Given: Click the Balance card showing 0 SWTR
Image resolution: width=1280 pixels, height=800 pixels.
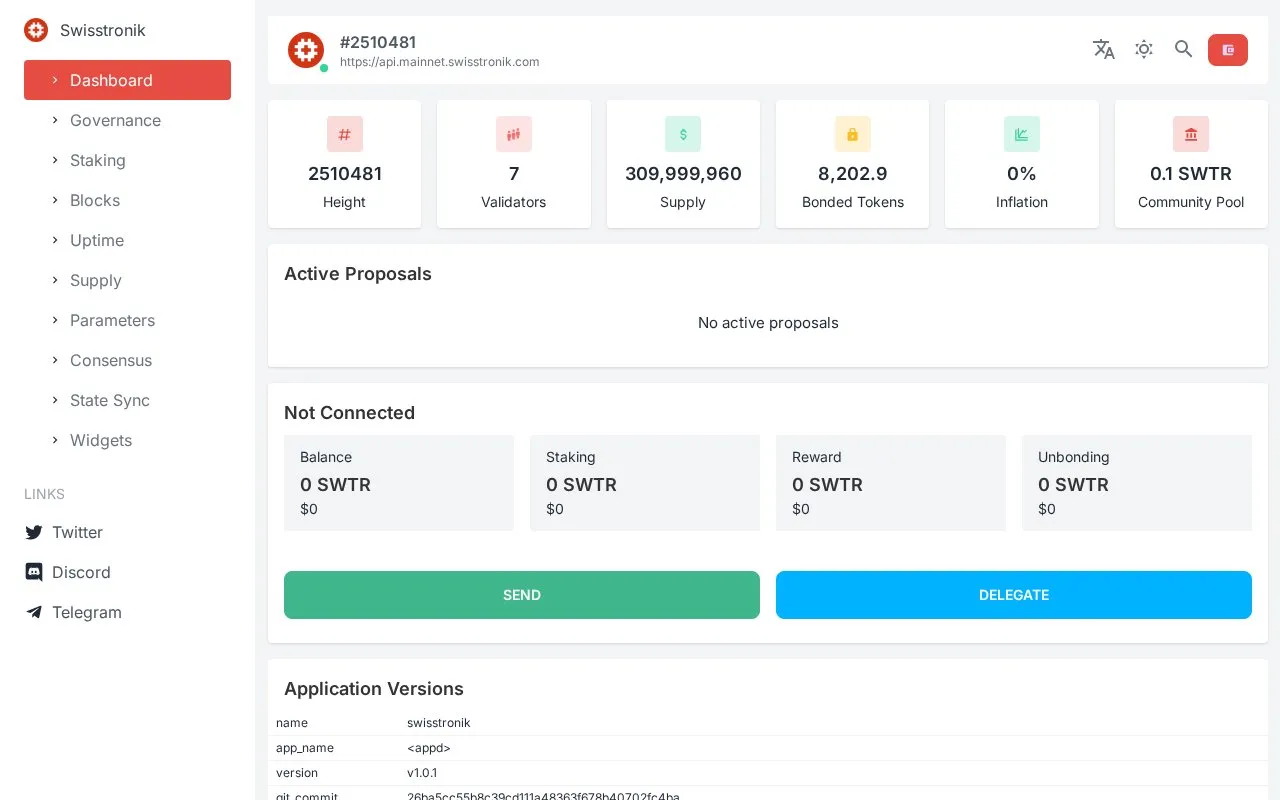Looking at the screenshot, I should coord(399,483).
